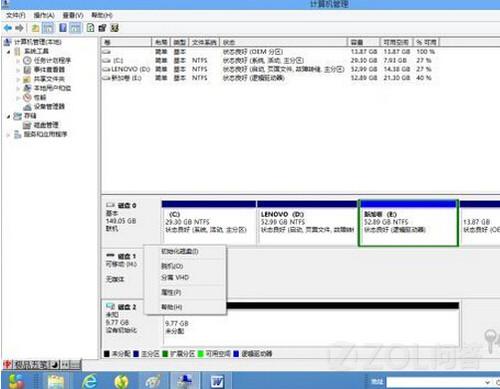Choose 属性(P) in the context menu
The width and height of the screenshot is (500, 389).
[171, 292]
